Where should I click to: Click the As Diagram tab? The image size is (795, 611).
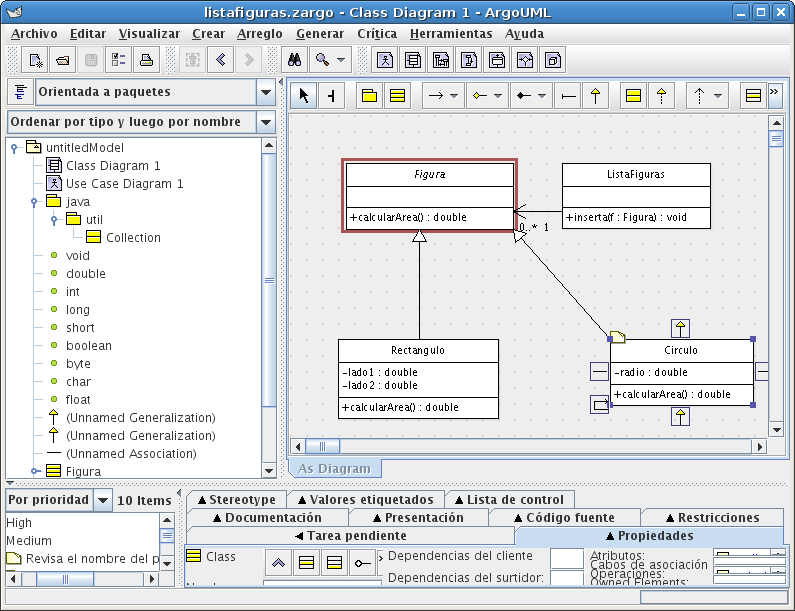click(x=334, y=469)
